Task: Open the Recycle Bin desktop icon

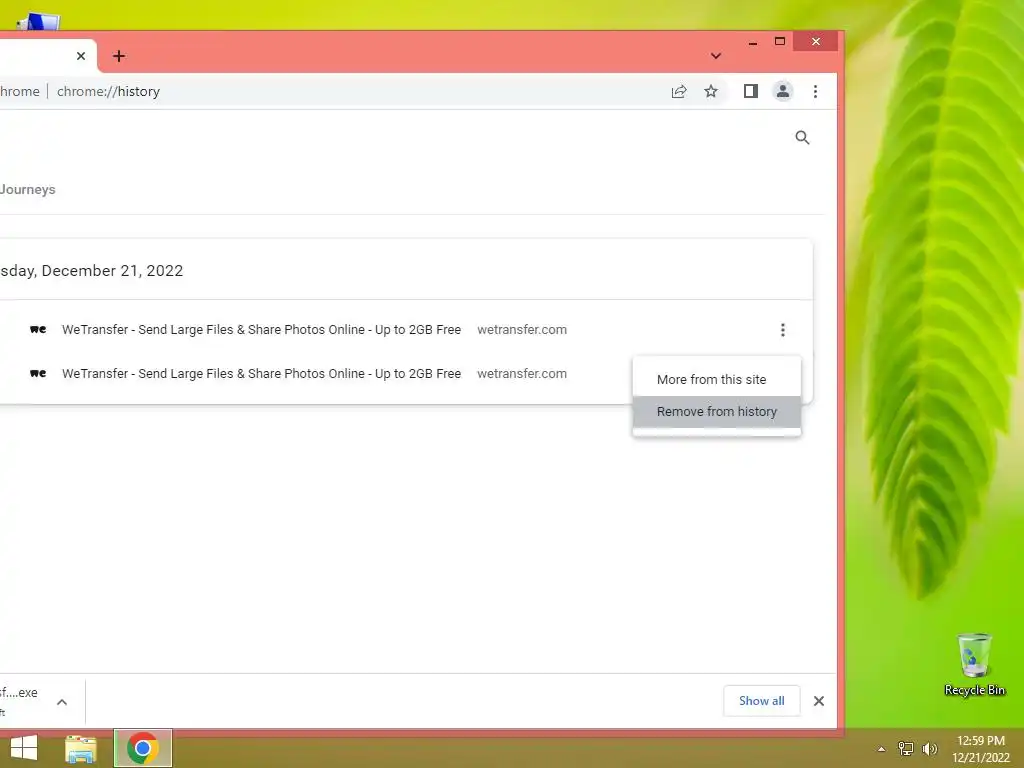Action: point(974,665)
